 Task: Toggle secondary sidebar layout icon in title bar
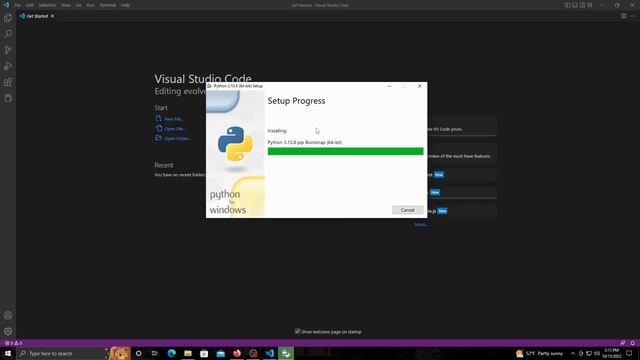point(582,5)
